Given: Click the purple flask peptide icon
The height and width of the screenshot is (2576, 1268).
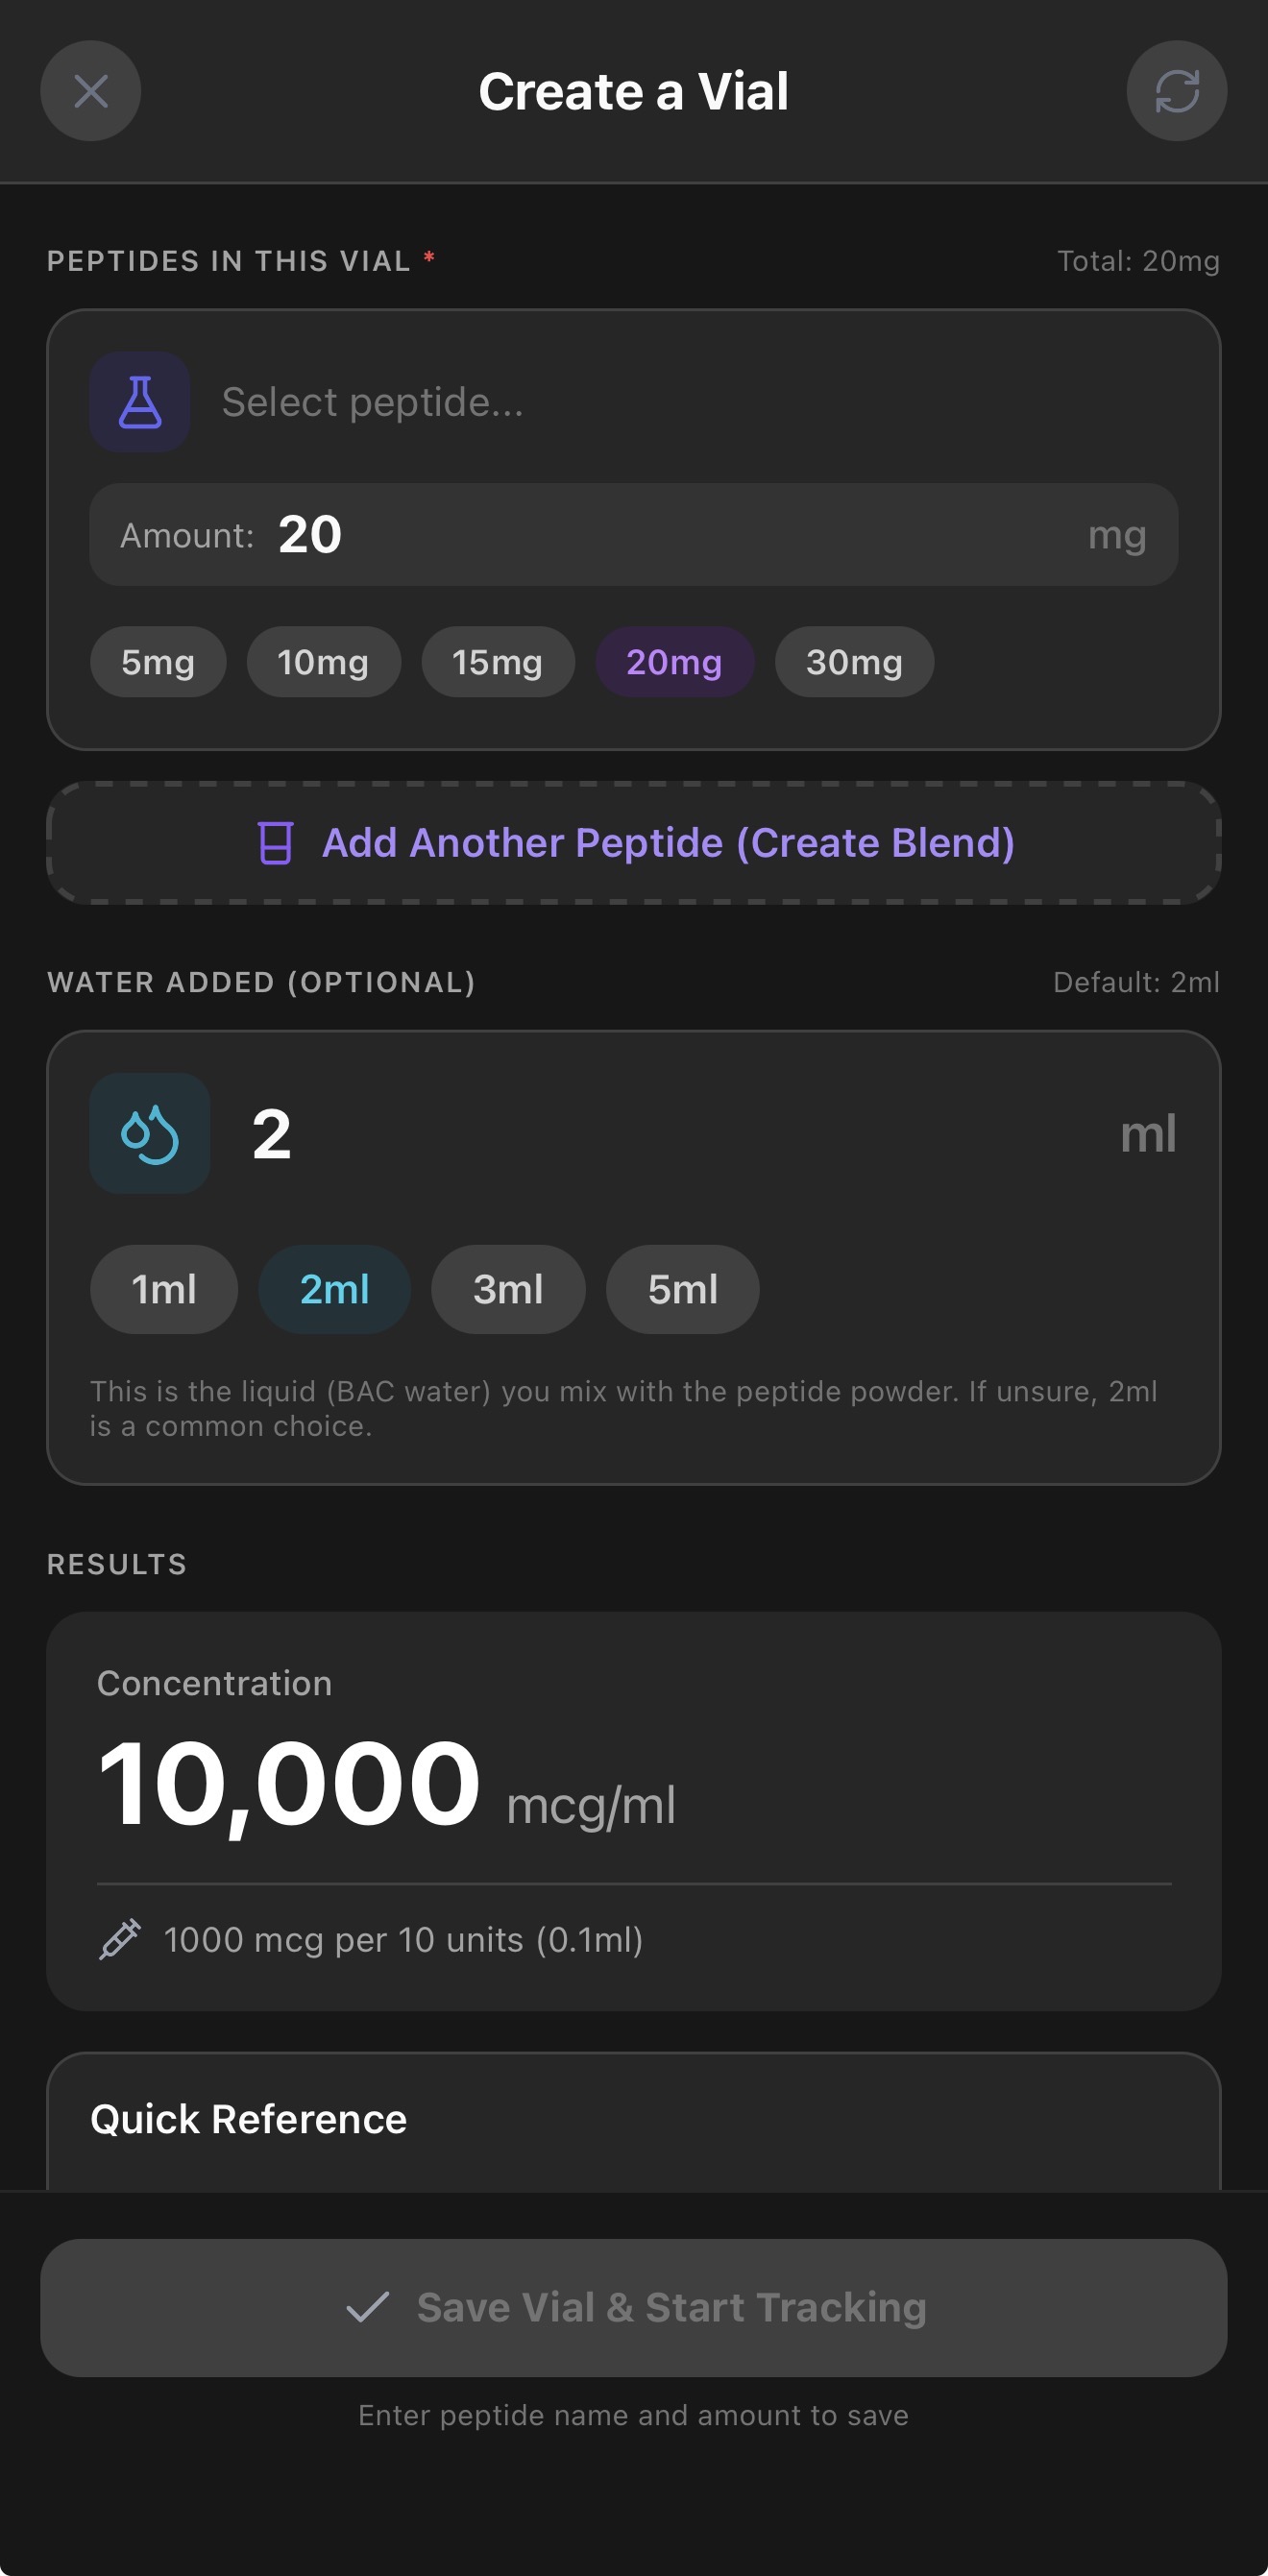Looking at the screenshot, I should click(x=140, y=402).
